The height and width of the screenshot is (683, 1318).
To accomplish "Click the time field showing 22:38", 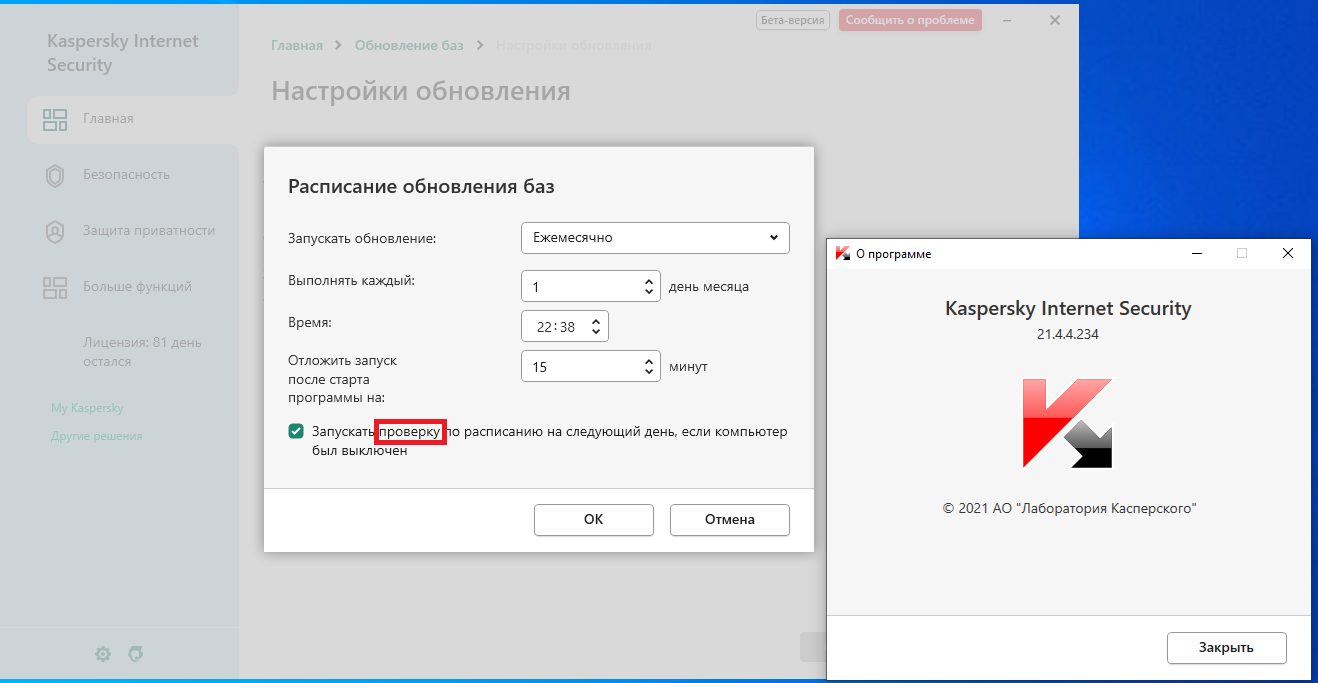I will pyautogui.click(x=565, y=326).
